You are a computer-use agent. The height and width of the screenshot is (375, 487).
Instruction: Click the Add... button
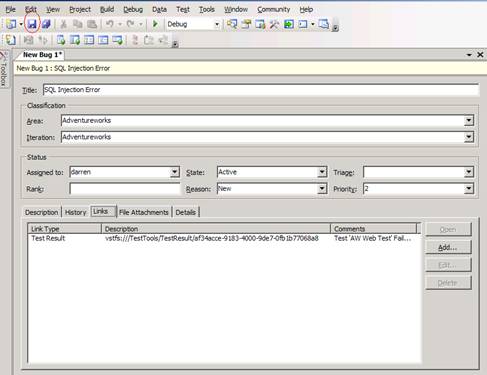pyautogui.click(x=448, y=247)
